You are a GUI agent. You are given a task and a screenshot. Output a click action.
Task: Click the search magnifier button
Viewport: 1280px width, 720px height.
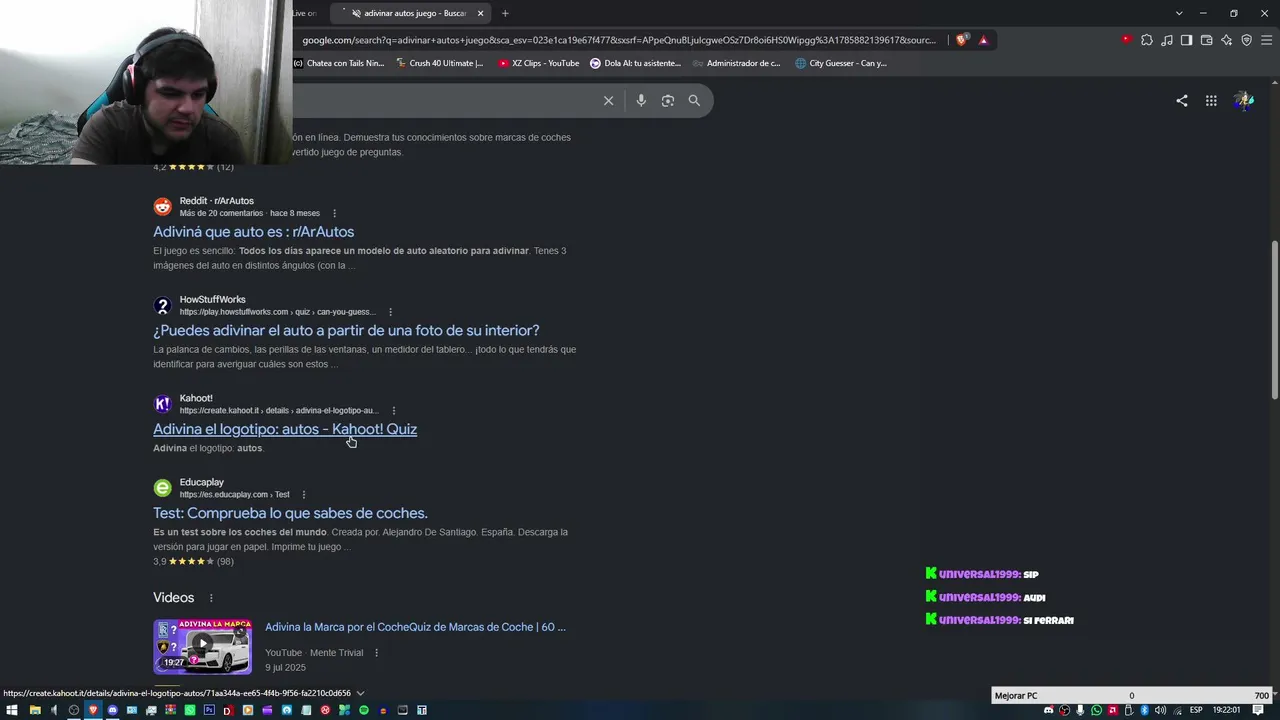[694, 100]
